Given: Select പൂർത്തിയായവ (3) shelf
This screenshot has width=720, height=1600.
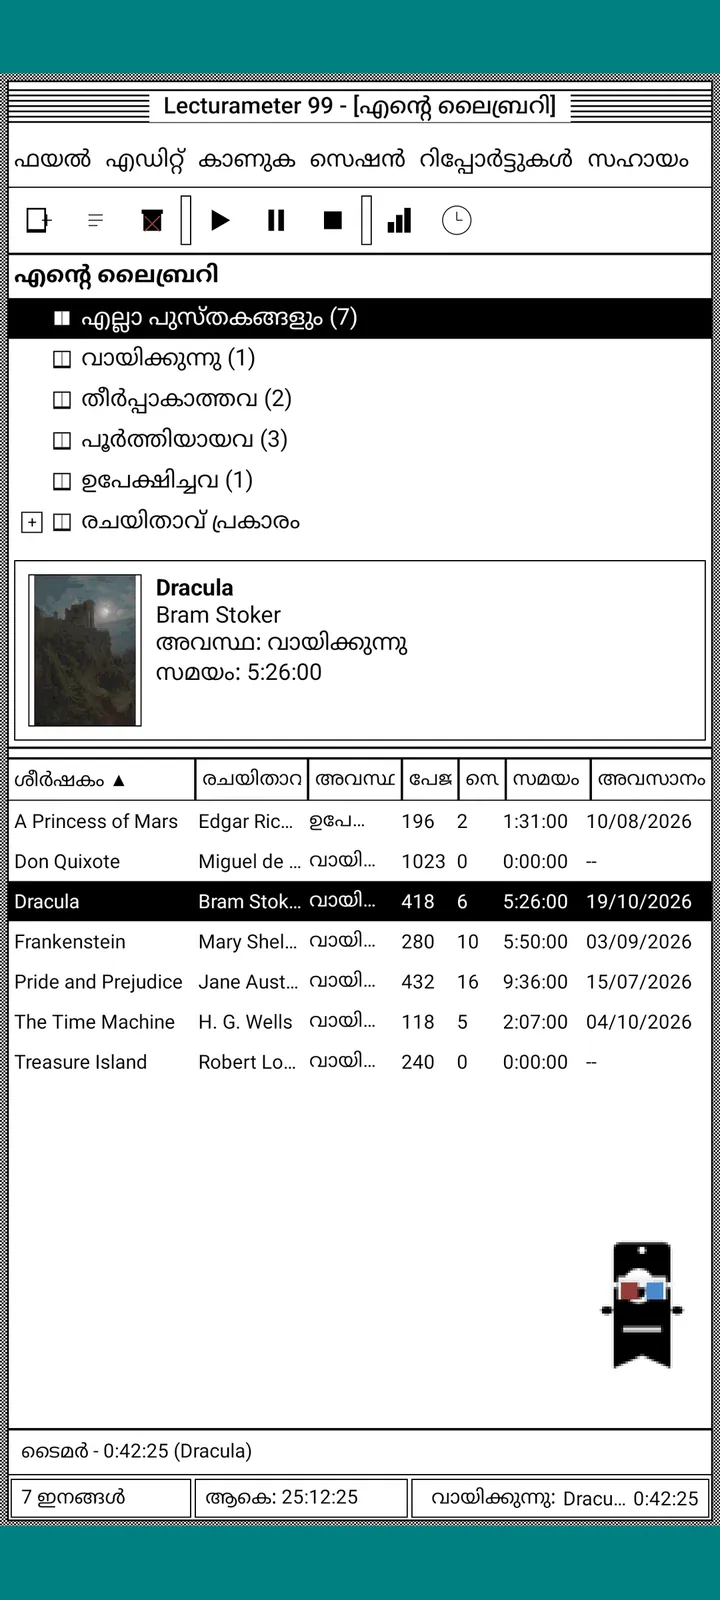Looking at the screenshot, I should point(184,439).
